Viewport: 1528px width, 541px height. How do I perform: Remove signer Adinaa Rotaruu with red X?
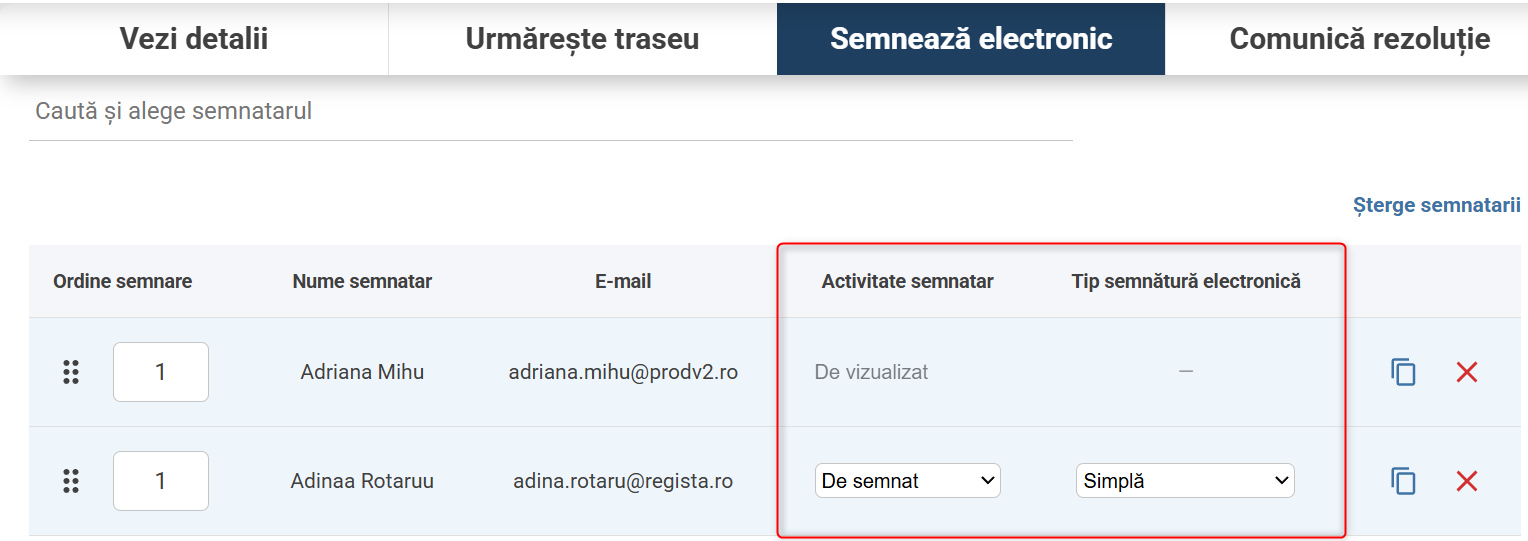pos(1466,481)
